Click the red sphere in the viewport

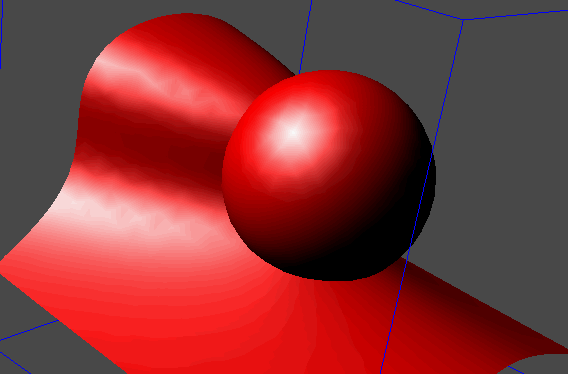pos(329,175)
